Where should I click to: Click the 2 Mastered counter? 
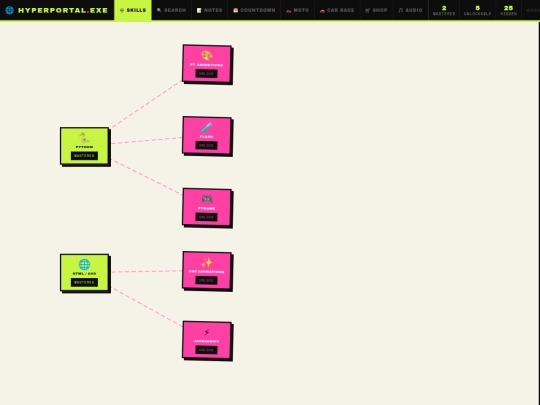point(444,10)
